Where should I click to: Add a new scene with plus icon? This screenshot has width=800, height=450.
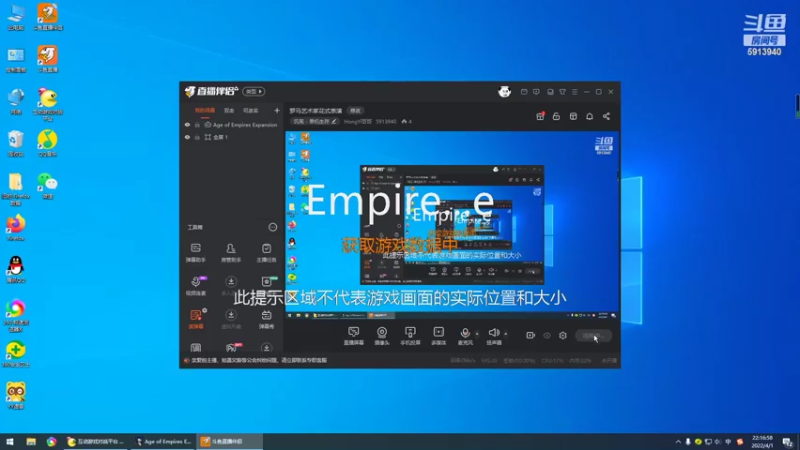tap(277, 110)
